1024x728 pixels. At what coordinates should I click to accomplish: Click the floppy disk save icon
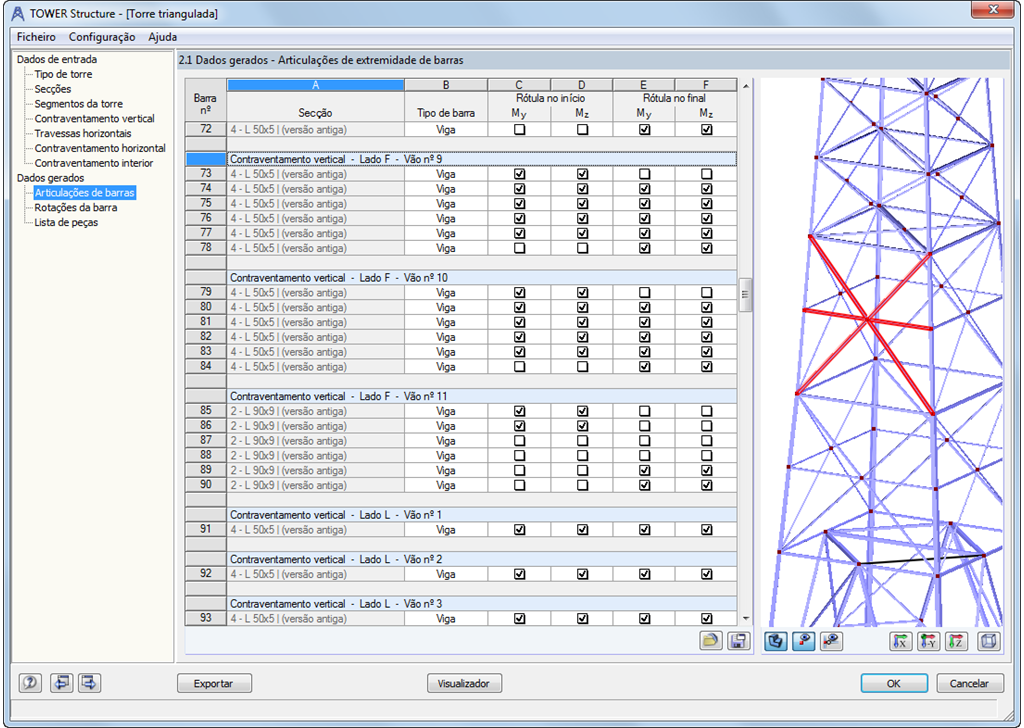pos(739,641)
